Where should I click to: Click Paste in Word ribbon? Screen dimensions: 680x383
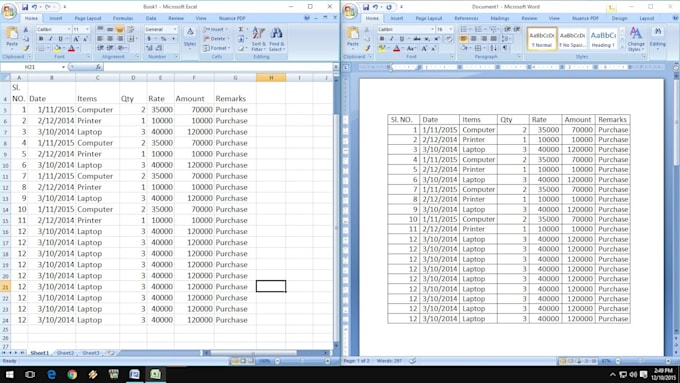pyautogui.click(x=353, y=37)
